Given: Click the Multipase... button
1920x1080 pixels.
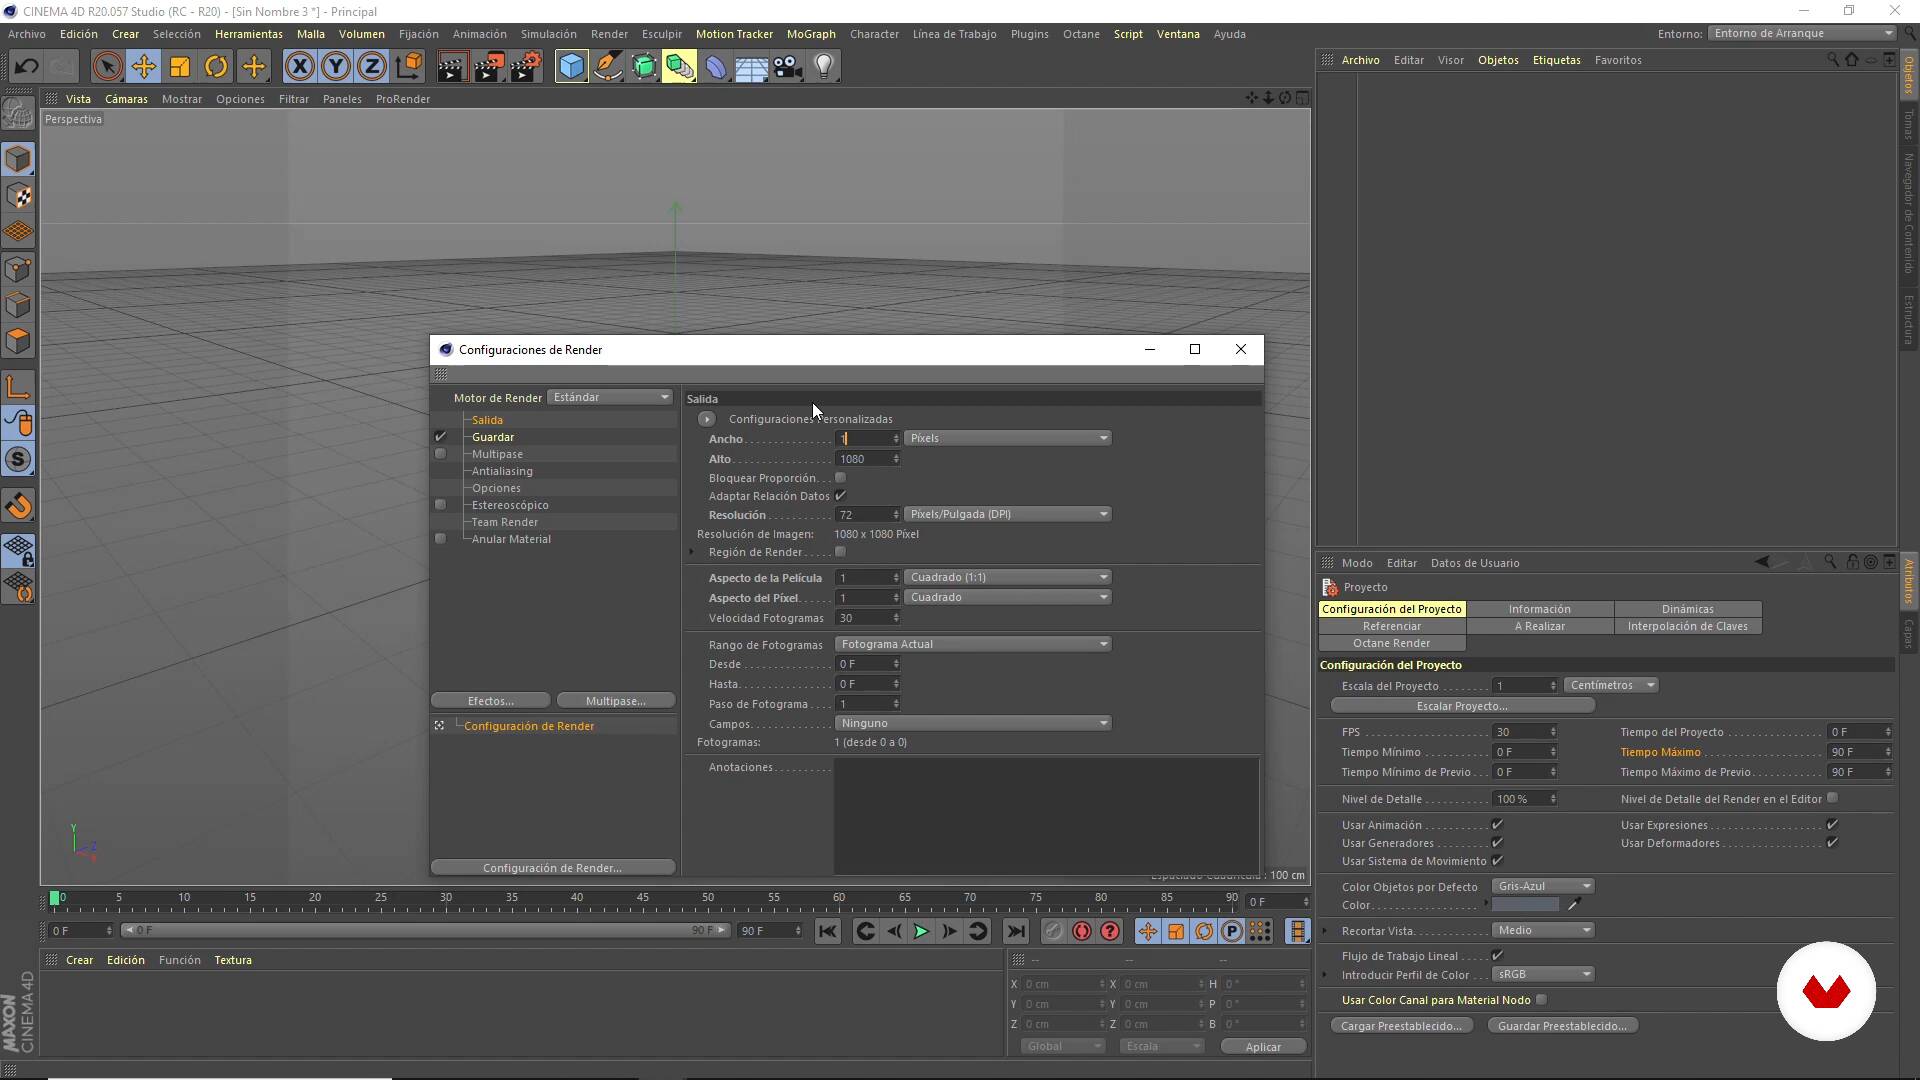Looking at the screenshot, I should pyautogui.click(x=615, y=701).
